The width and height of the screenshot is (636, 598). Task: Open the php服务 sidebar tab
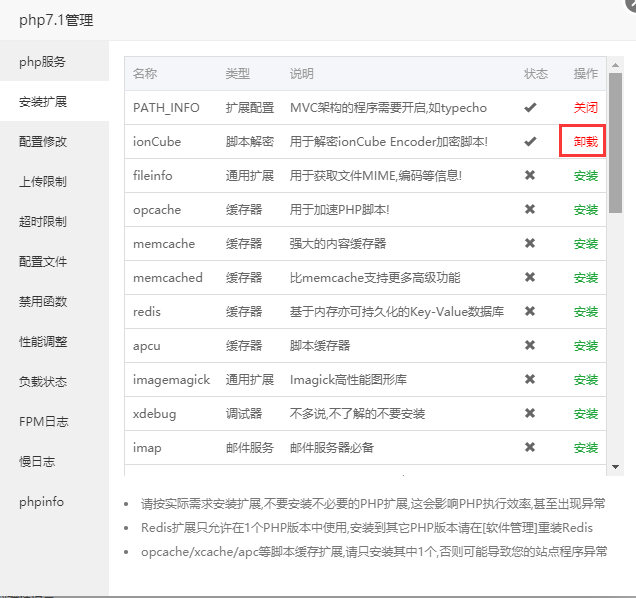(42, 62)
